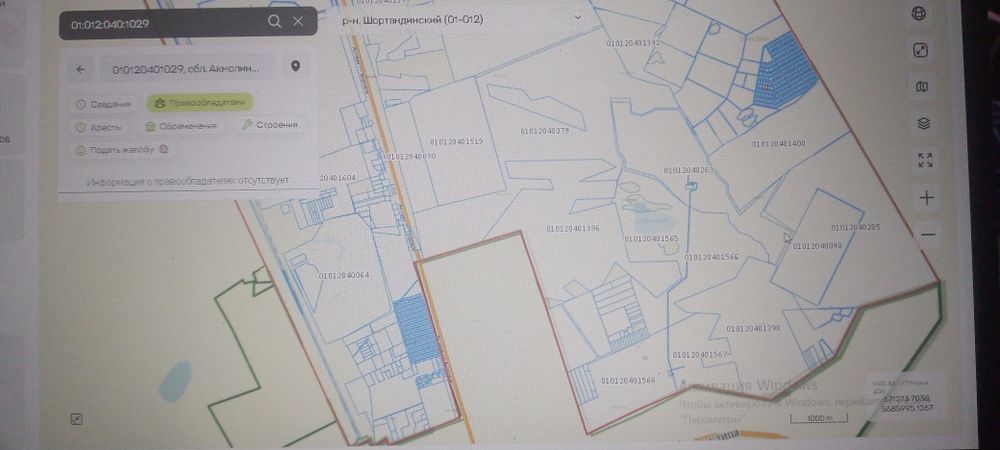The width and height of the screenshot is (1000, 450).
Task: Click the magnifier search icon
Action: (274, 22)
